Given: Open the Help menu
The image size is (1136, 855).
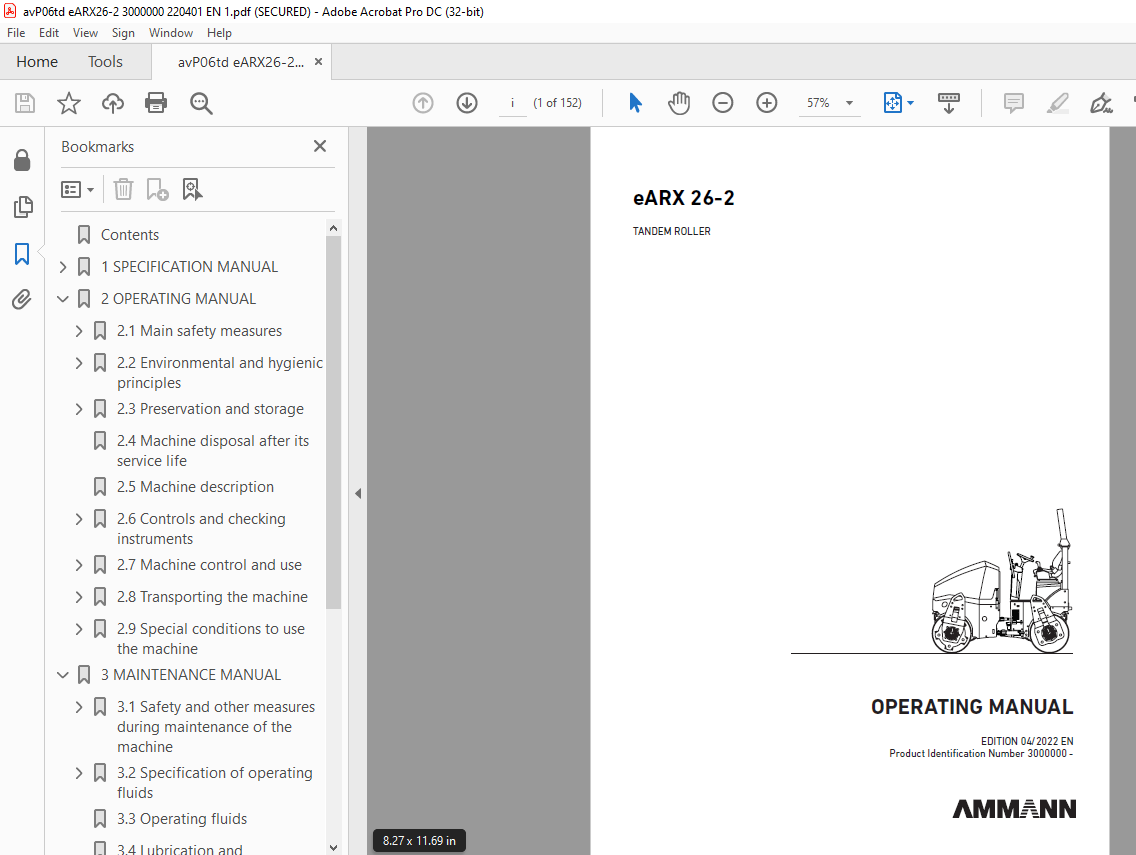Looking at the screenshot, I should [x=219, y=33].
